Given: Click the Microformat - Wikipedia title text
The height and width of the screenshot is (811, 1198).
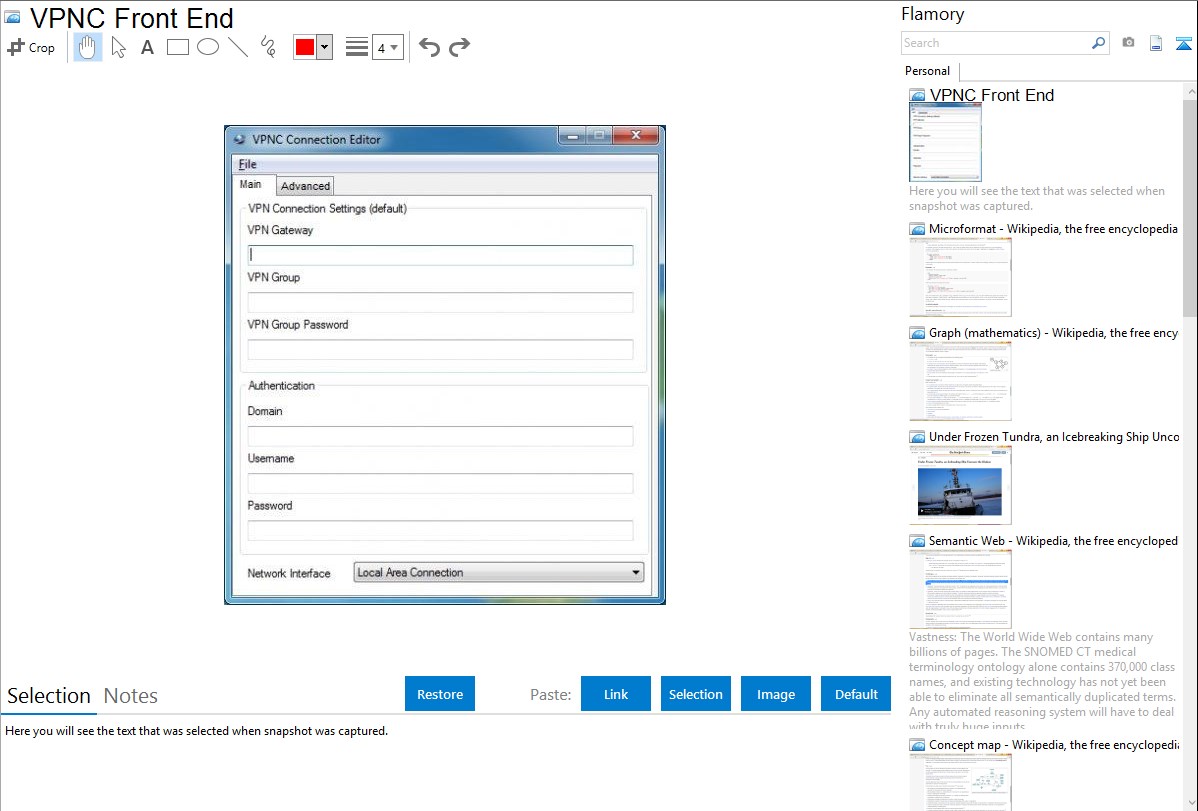Looking at the screenshot, I should [1053, 229].
